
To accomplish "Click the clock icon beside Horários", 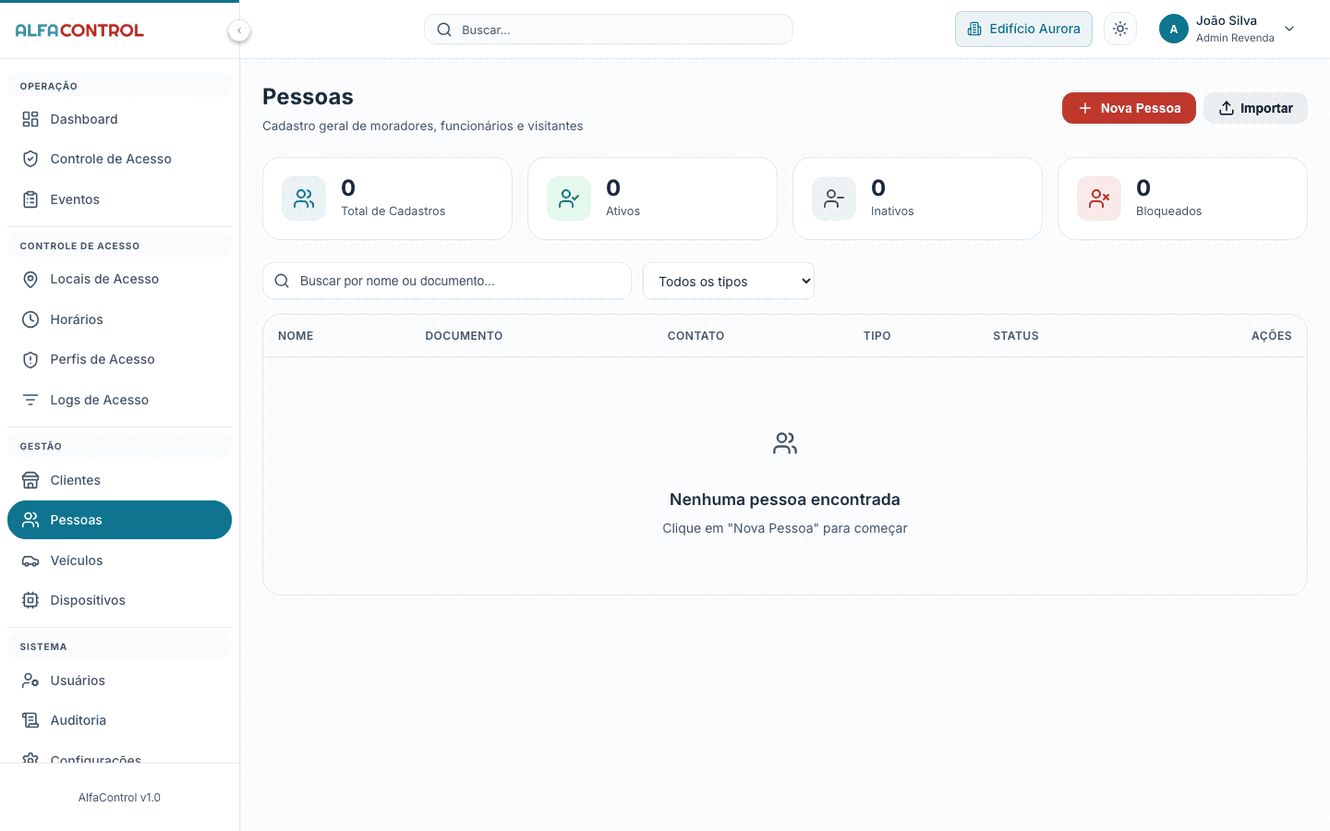I will click(31, 319).
